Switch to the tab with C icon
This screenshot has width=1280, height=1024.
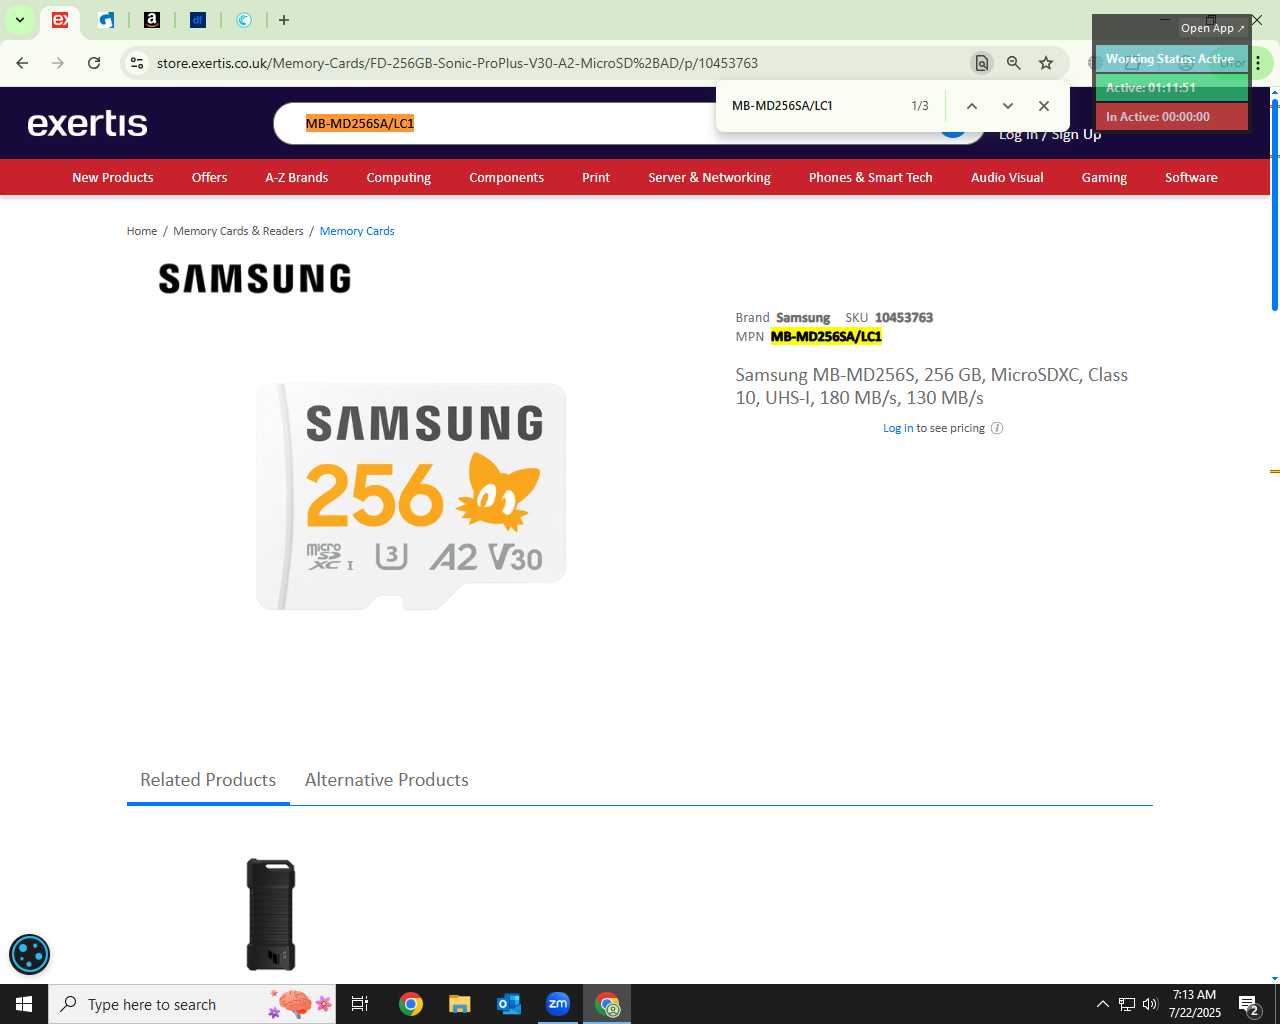point(244,20)
